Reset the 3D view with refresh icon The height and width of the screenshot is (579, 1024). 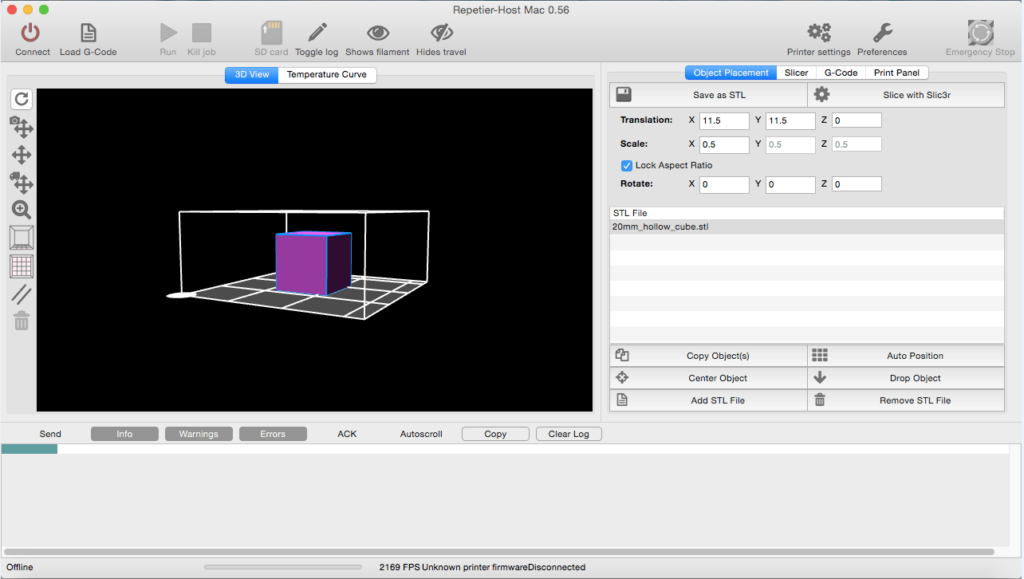tap(22, 99)
